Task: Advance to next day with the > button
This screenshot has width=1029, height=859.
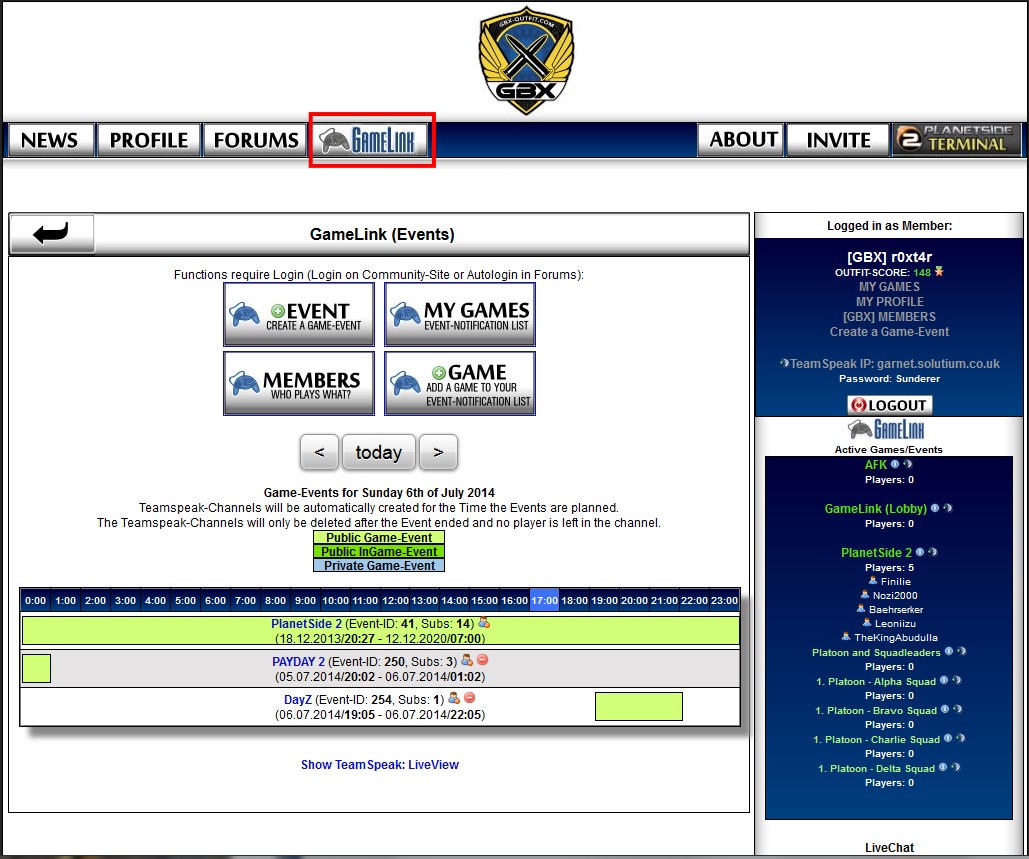Action: tap(438, 452)
